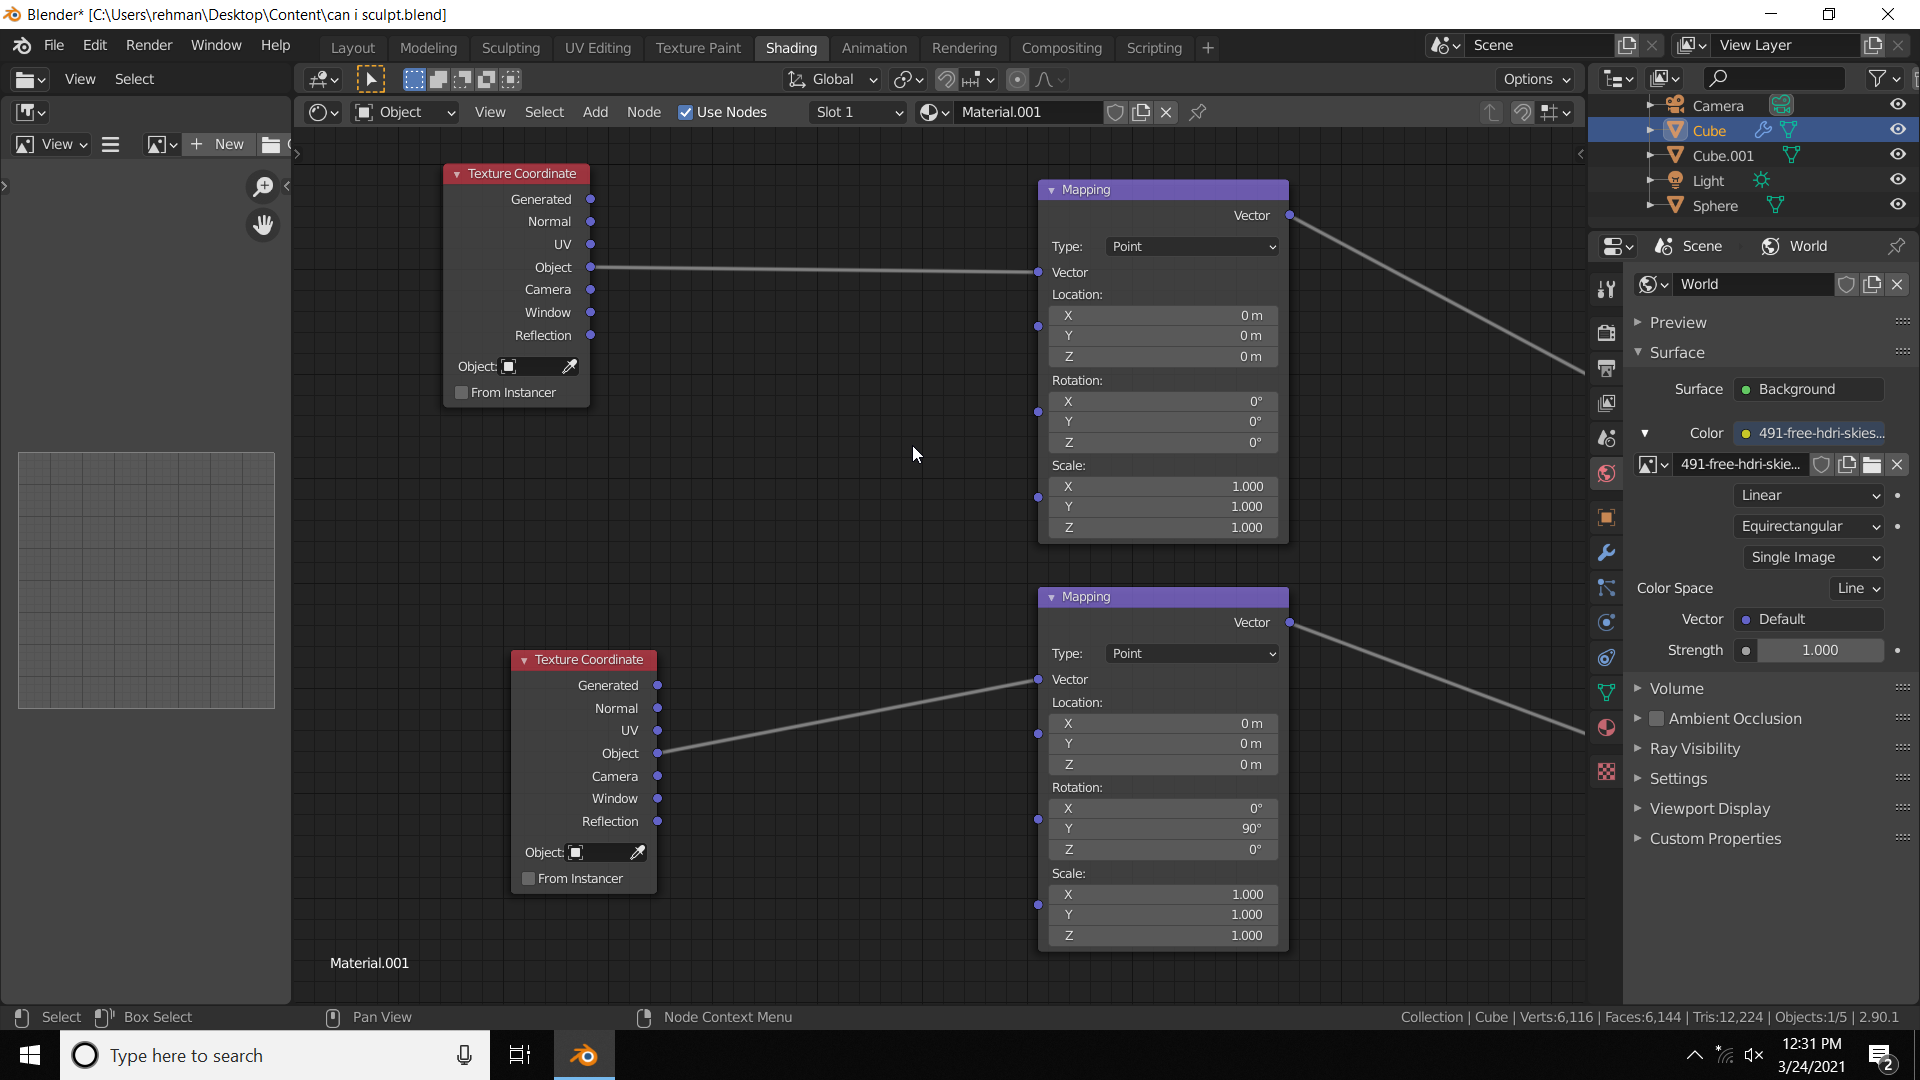Expand the Ray Visibility panel

pyautogui.click(x=1694, y=748)
